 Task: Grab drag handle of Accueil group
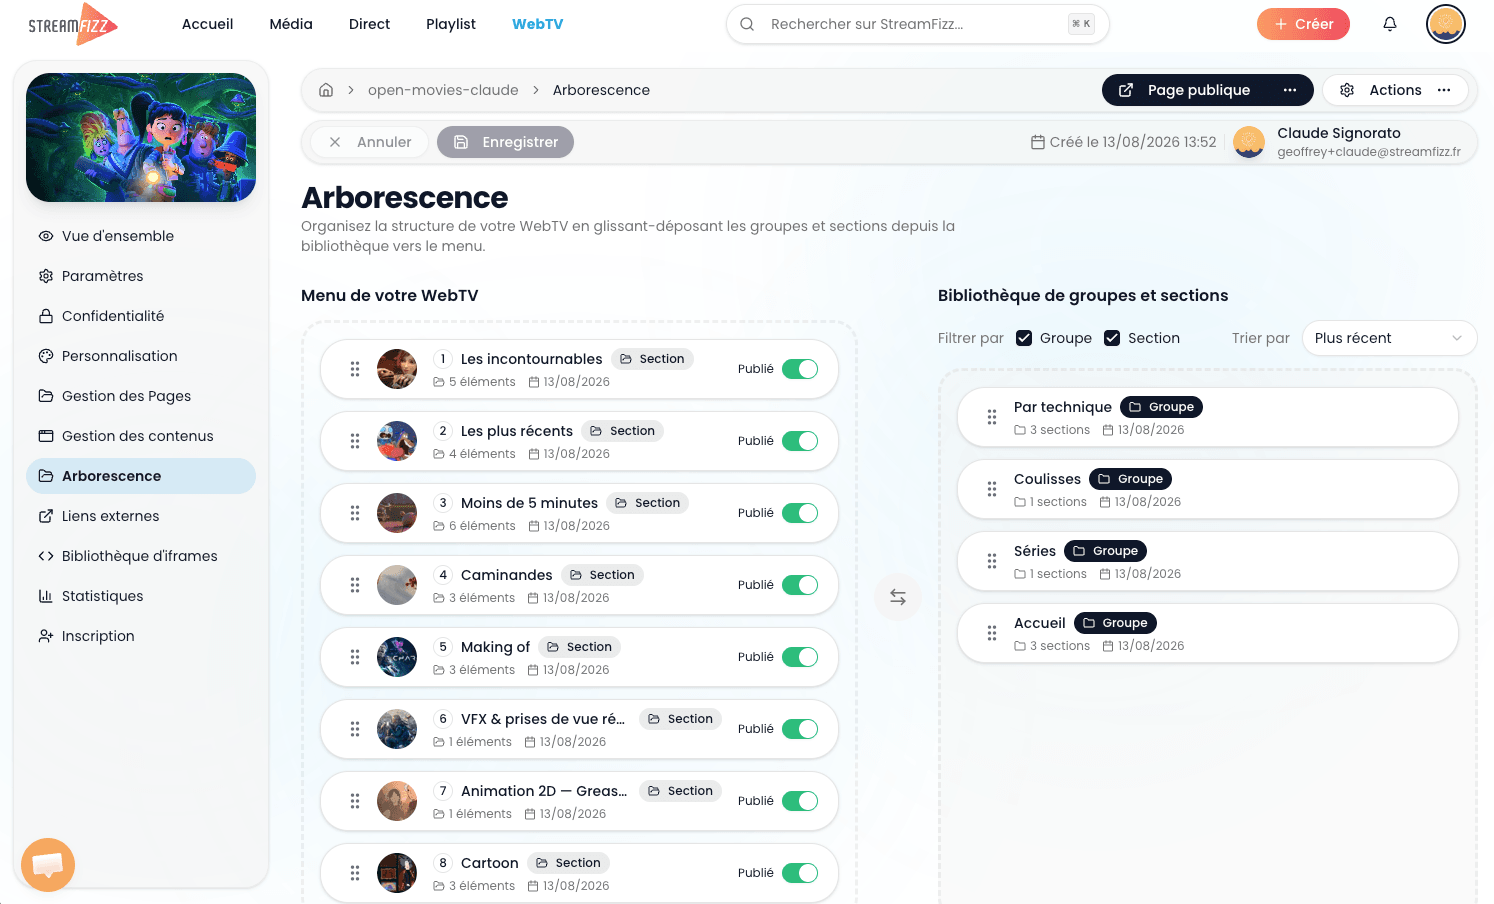tap(992, 633)
